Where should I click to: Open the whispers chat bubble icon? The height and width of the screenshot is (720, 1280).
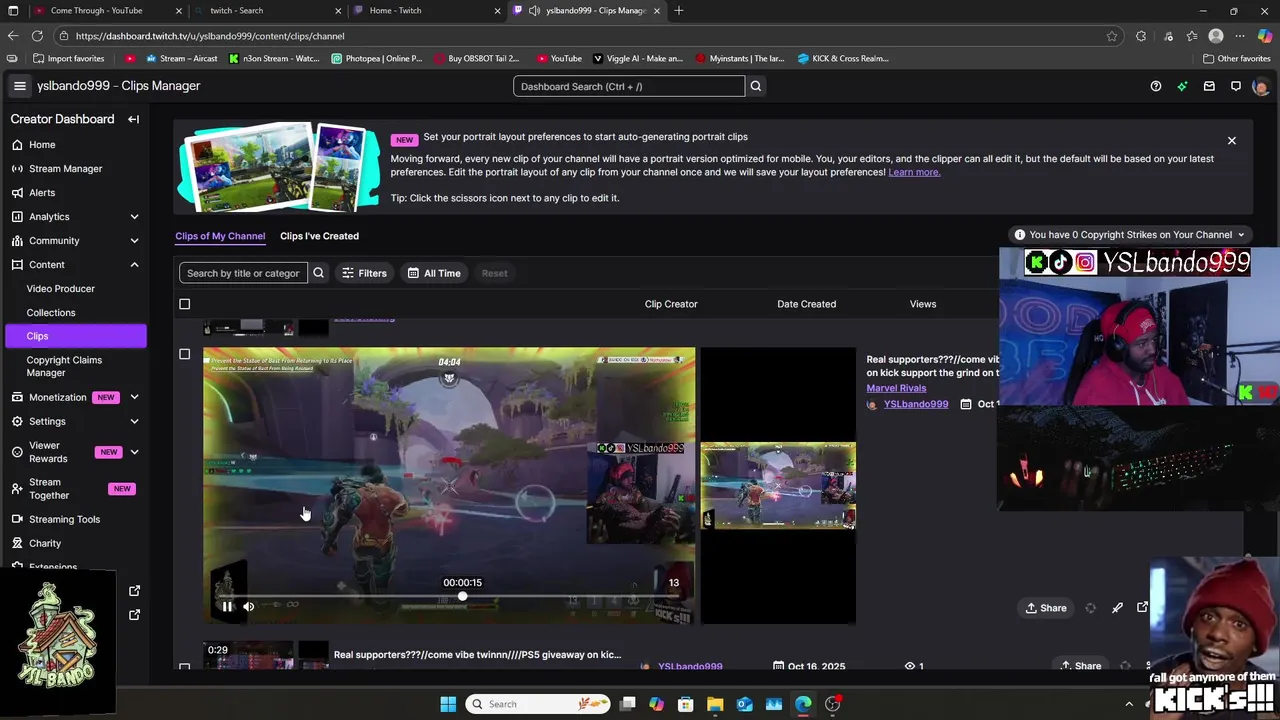tap(1236, 86)
